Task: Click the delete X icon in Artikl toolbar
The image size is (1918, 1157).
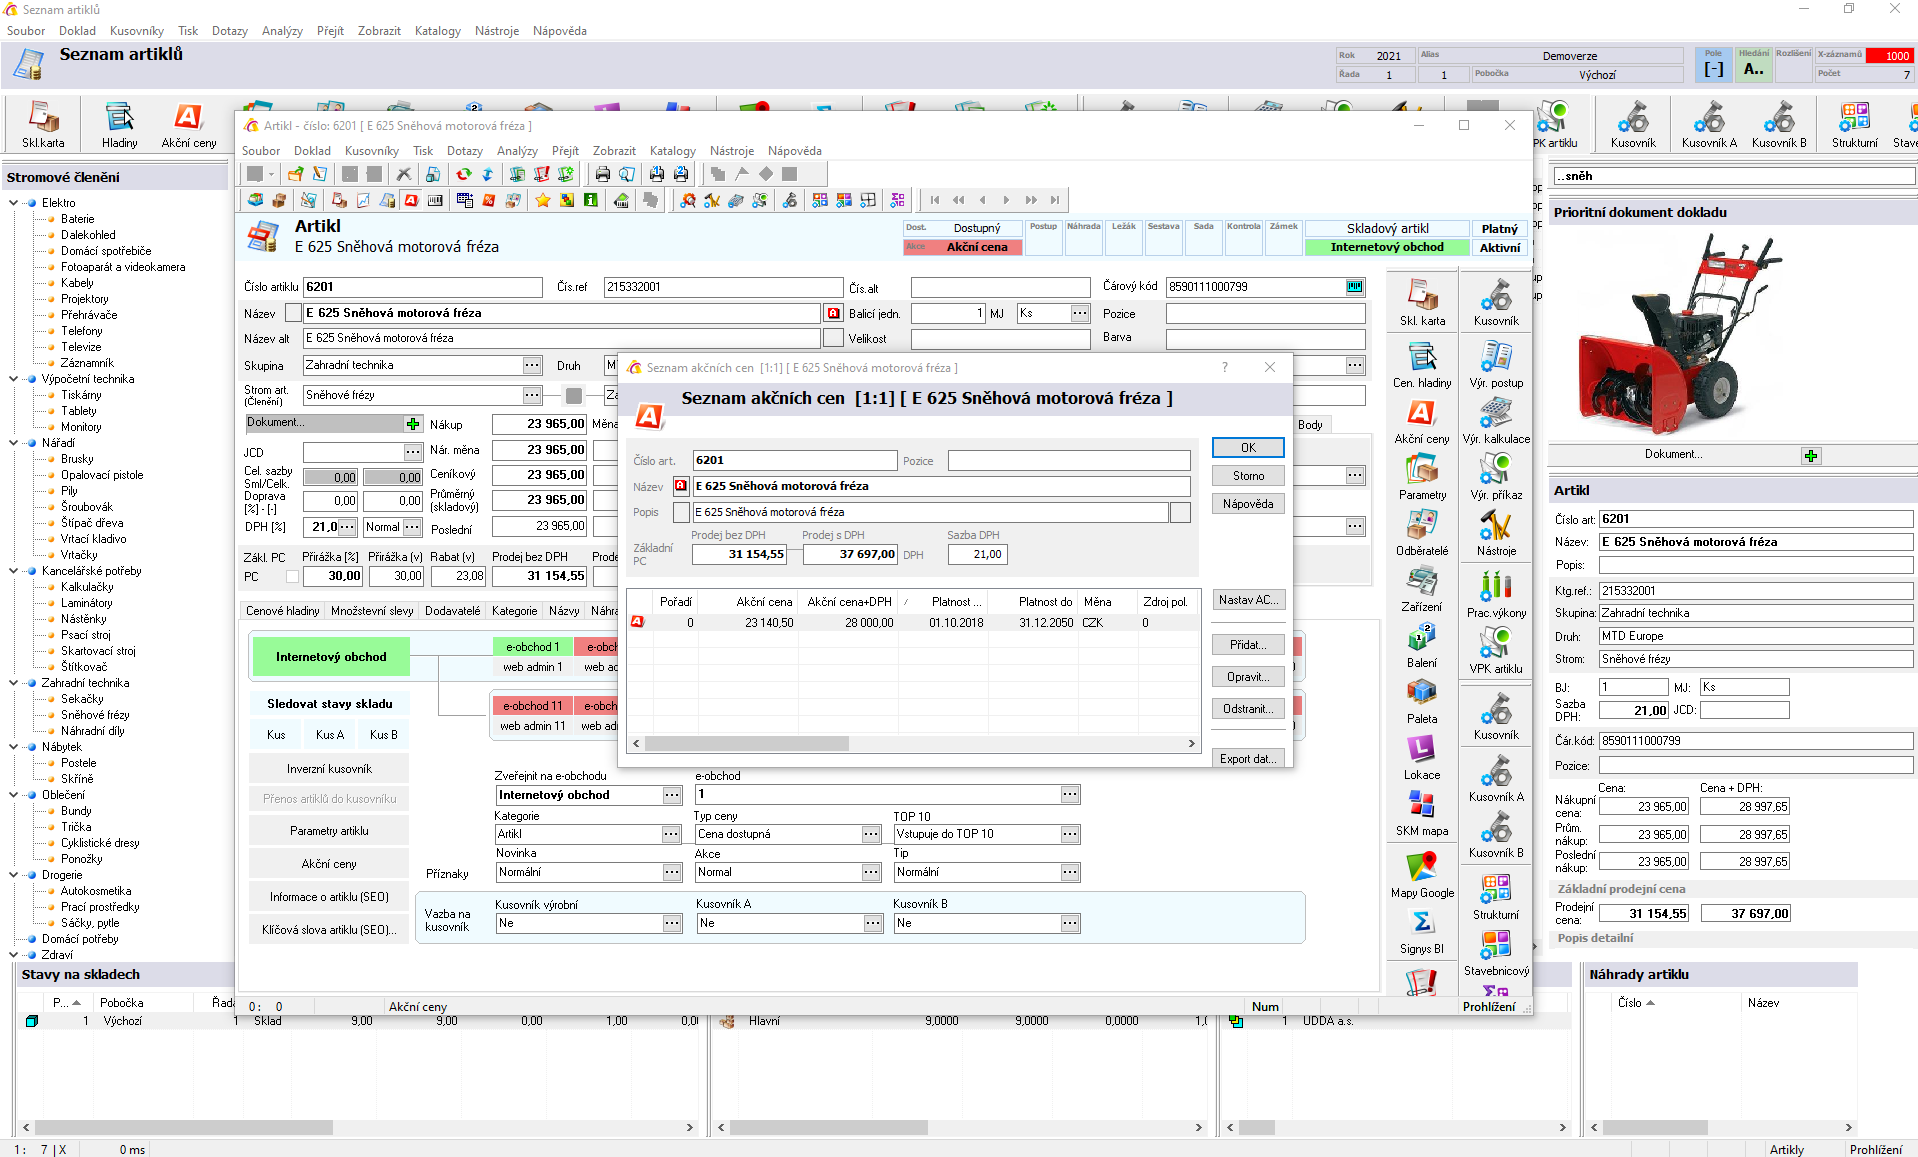Action: pyautogui.click(x=403, y=174)
